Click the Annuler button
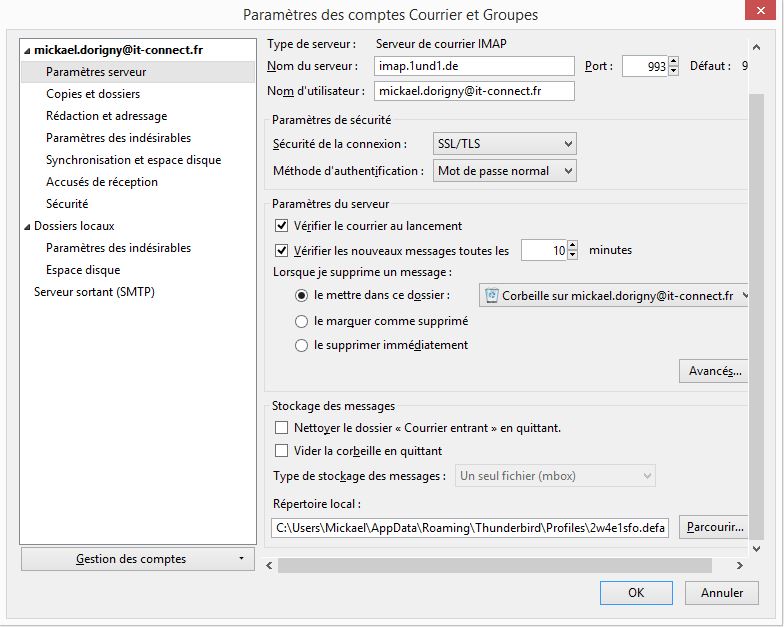 (722, 592)
